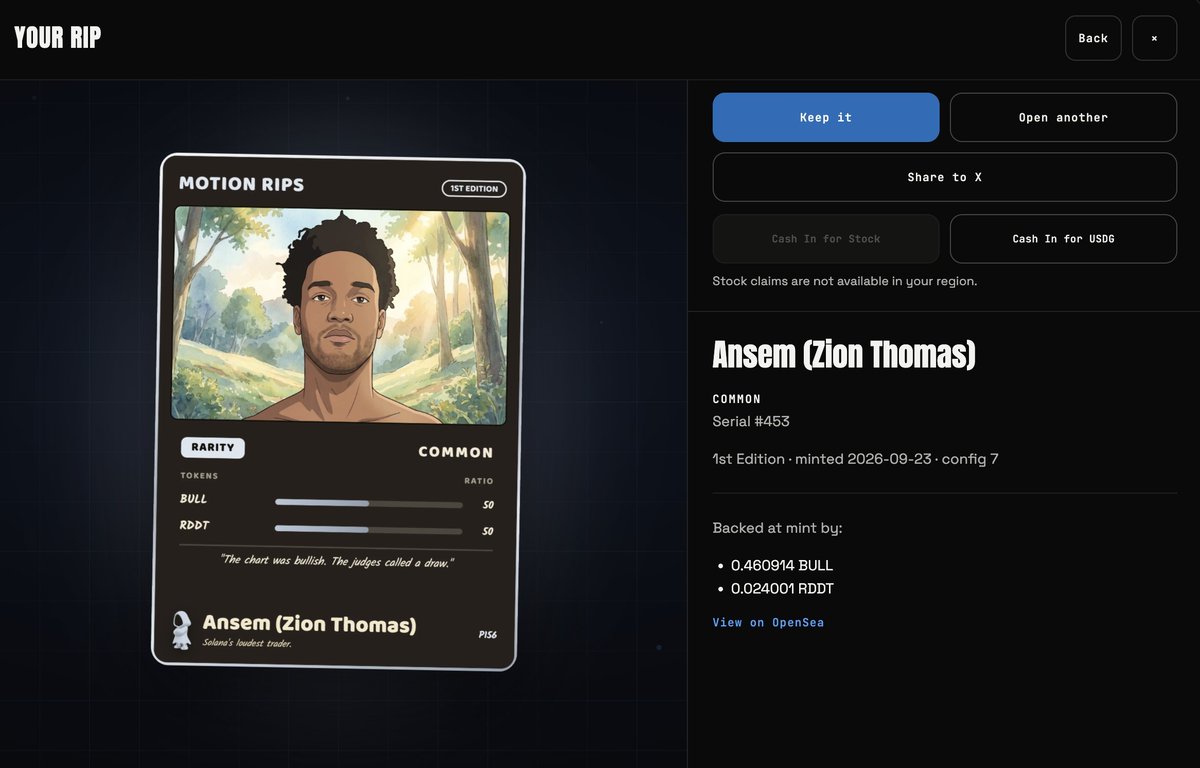Click the Keep it button

pyautogui.click(x=826, y=117)
